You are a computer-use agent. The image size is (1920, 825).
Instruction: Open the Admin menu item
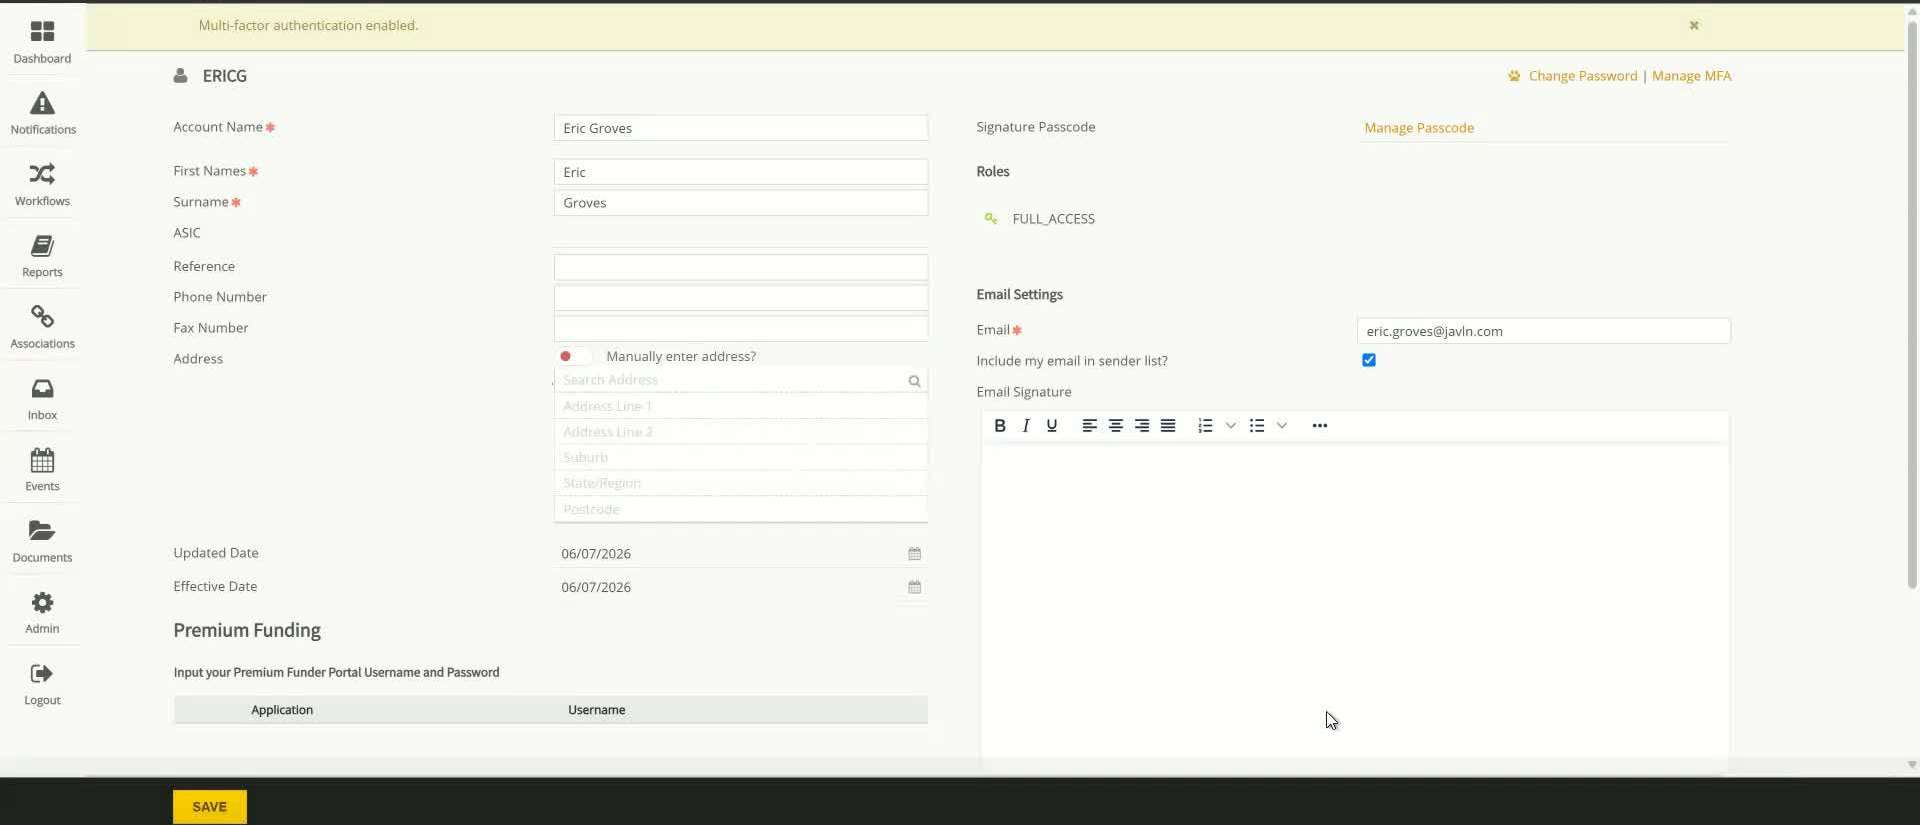pyautogui.click(x=42, y=612)
